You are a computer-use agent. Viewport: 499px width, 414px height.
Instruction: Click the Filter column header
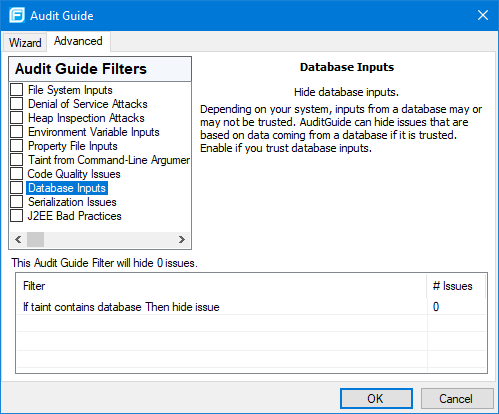tap(222, 286)
